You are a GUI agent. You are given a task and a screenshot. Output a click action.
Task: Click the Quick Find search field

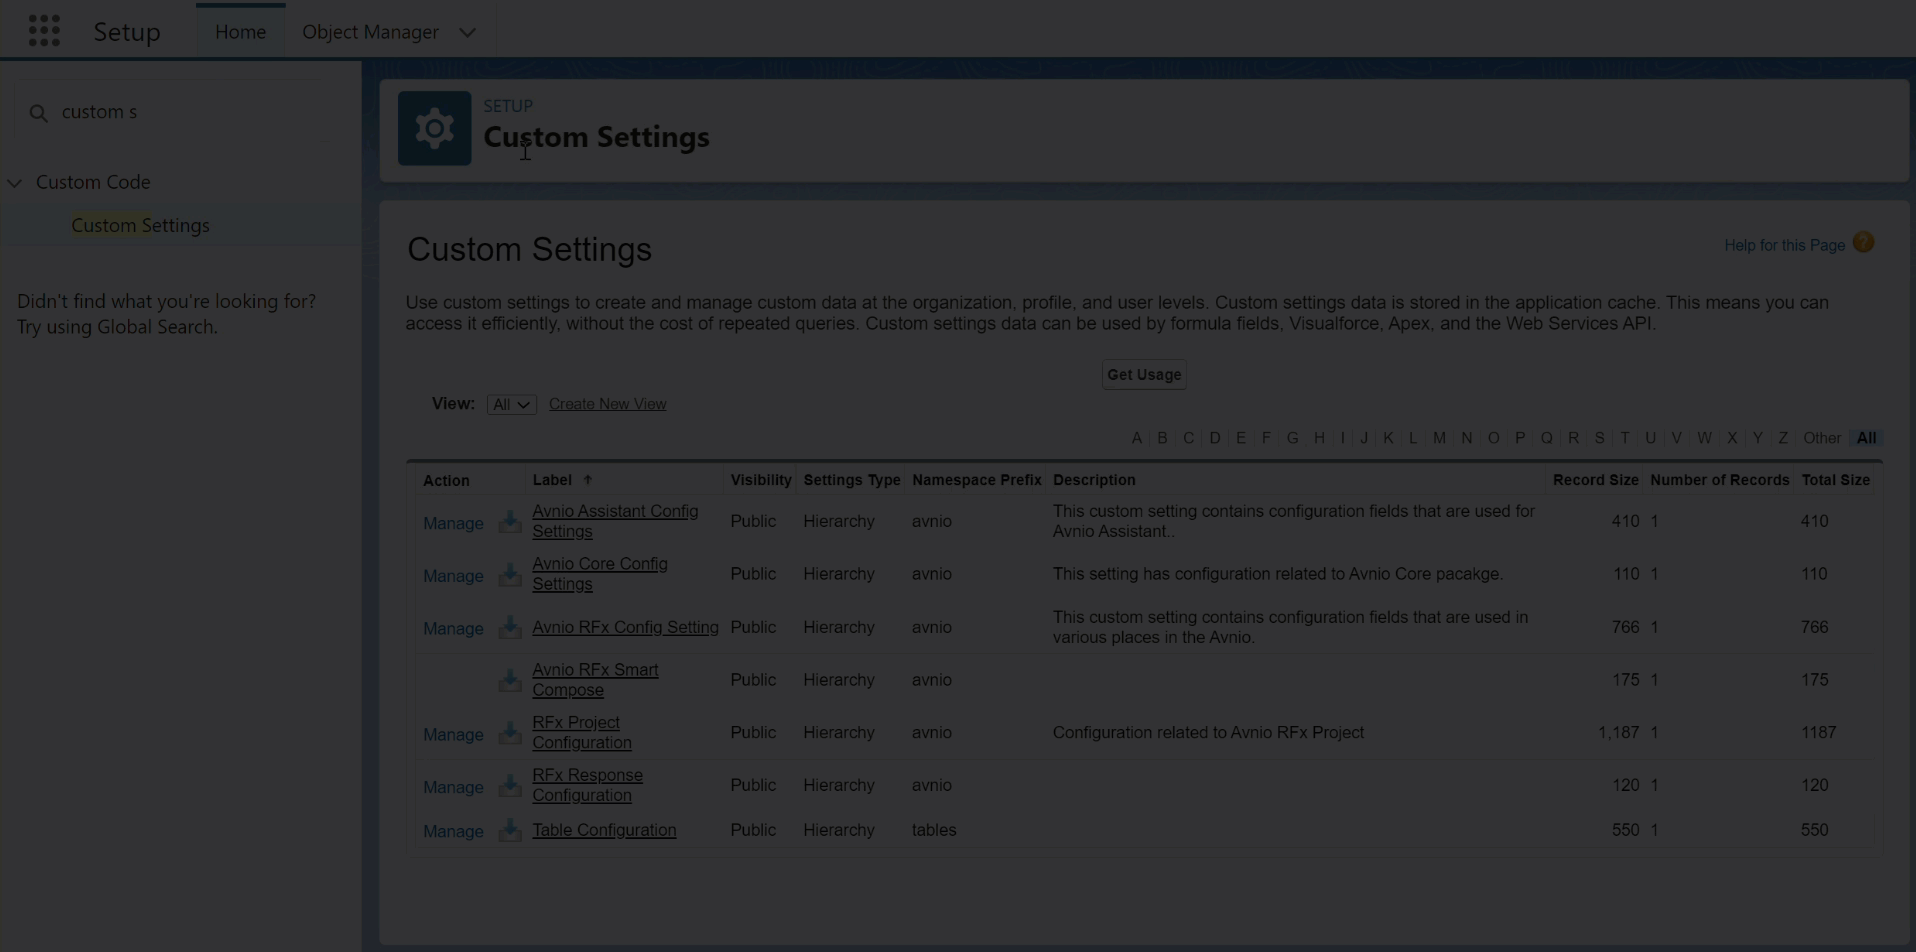tap(180, 113)
